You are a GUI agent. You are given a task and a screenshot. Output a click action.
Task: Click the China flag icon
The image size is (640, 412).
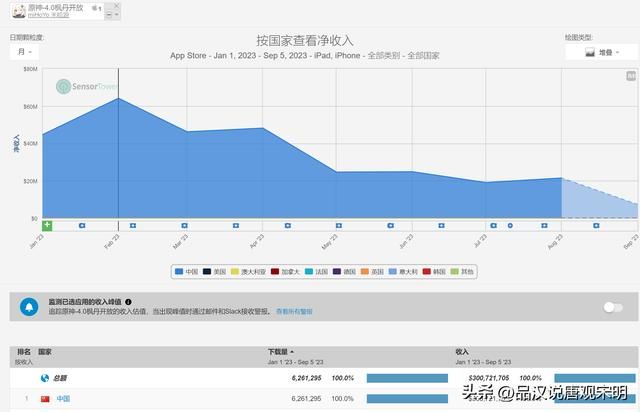click(x=45, y=399)
